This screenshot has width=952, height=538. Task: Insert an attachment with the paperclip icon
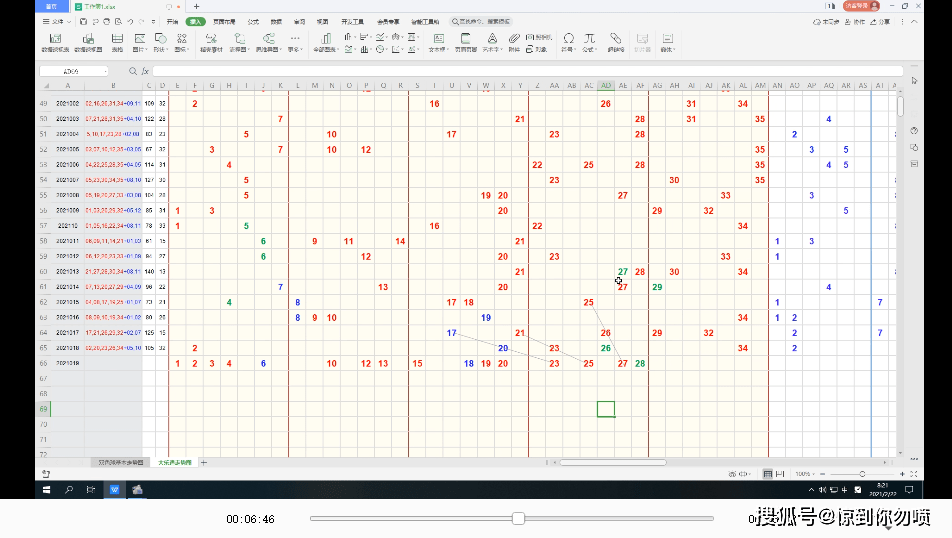(x=514, y=42)
